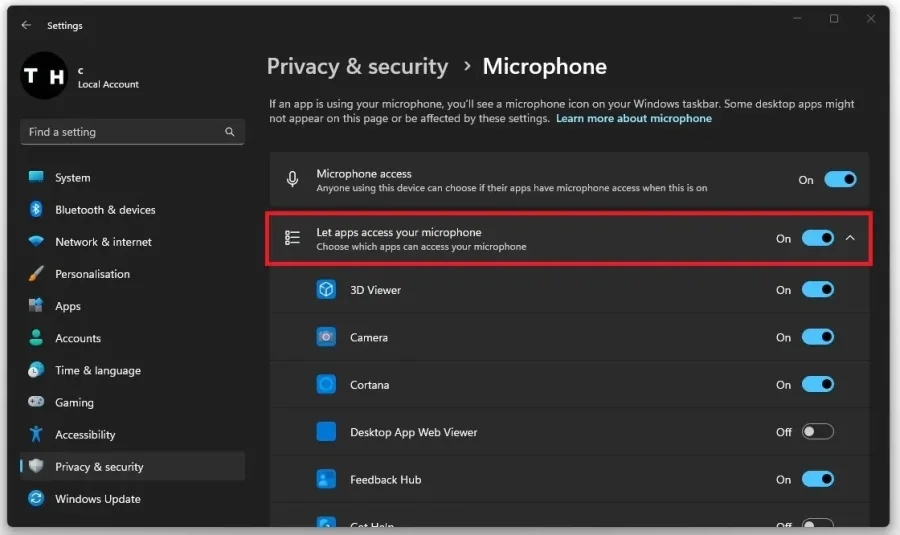
Task: Click the Gaming controller icon
Action: pyautogui.click(x=36, y=402)
